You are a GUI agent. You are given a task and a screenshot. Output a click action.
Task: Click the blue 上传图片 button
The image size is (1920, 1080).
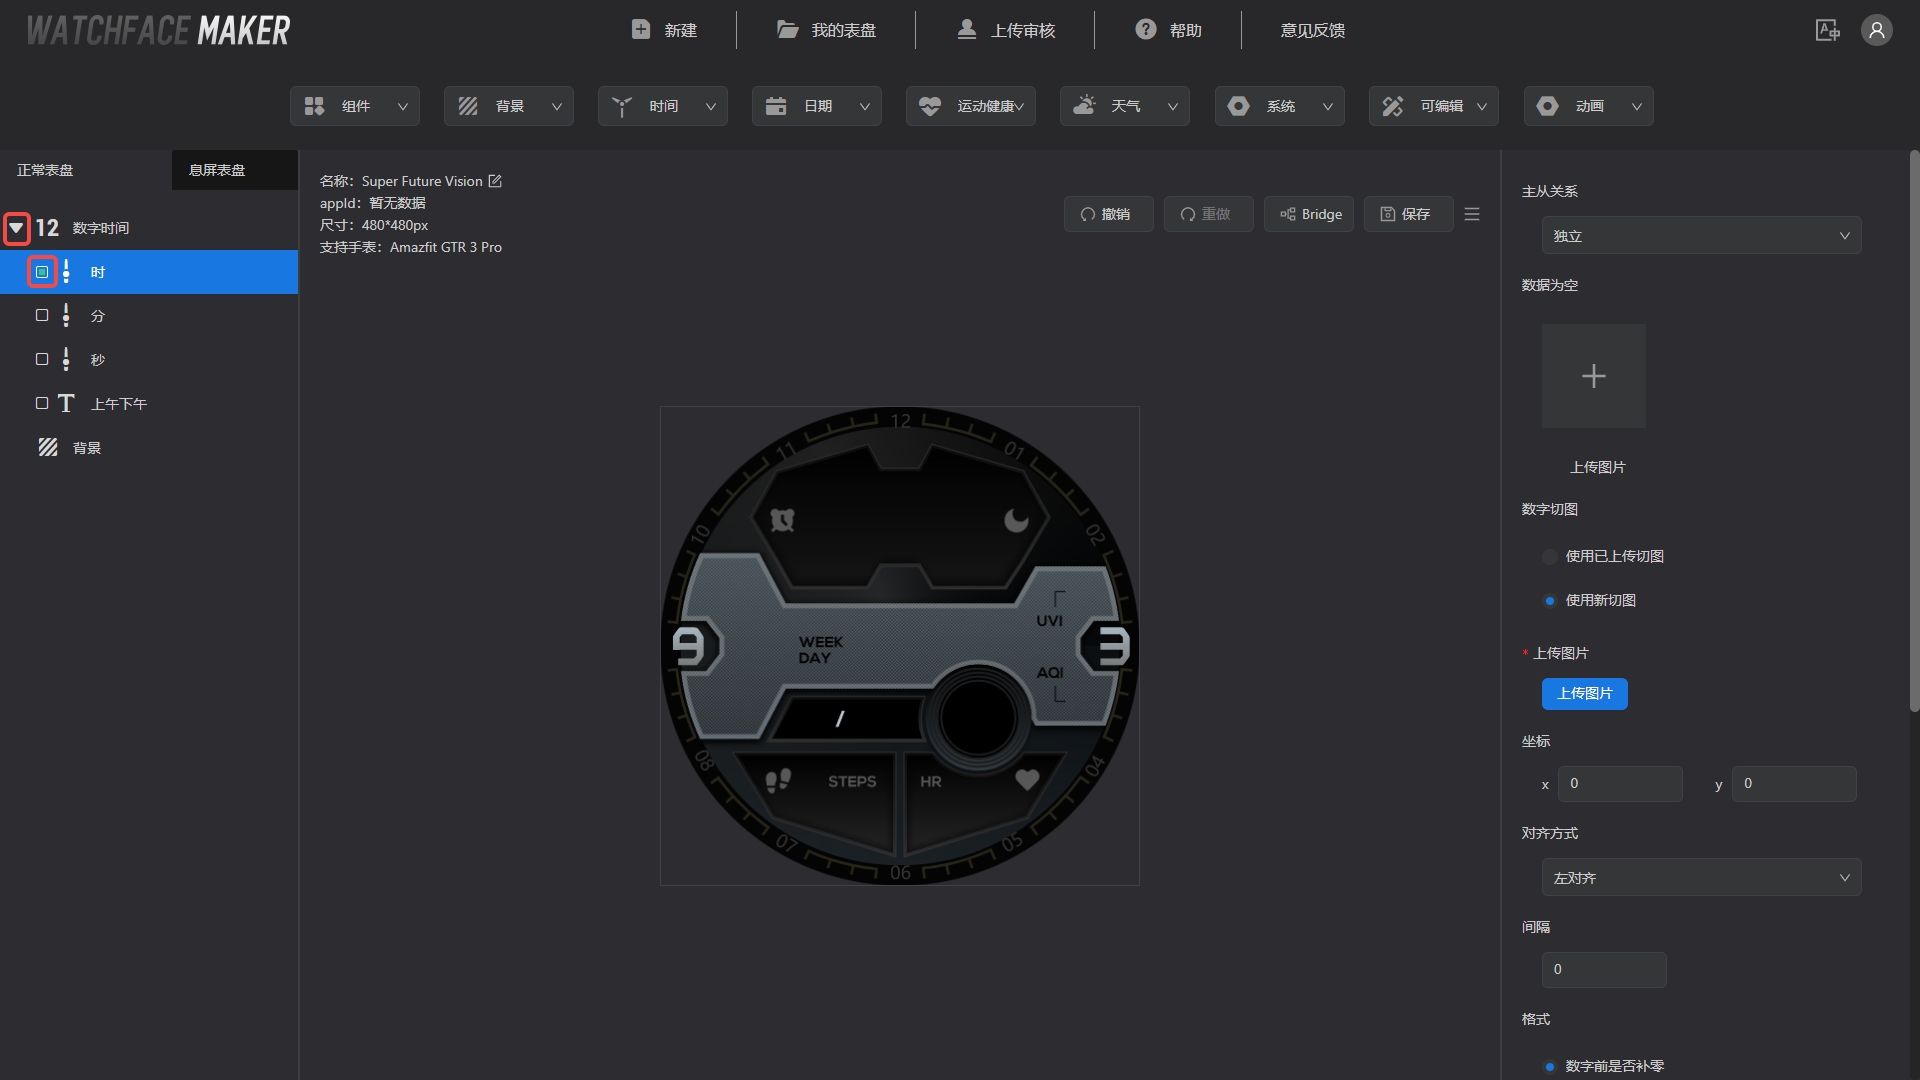pyautogui.click(x=1584, y=693)
